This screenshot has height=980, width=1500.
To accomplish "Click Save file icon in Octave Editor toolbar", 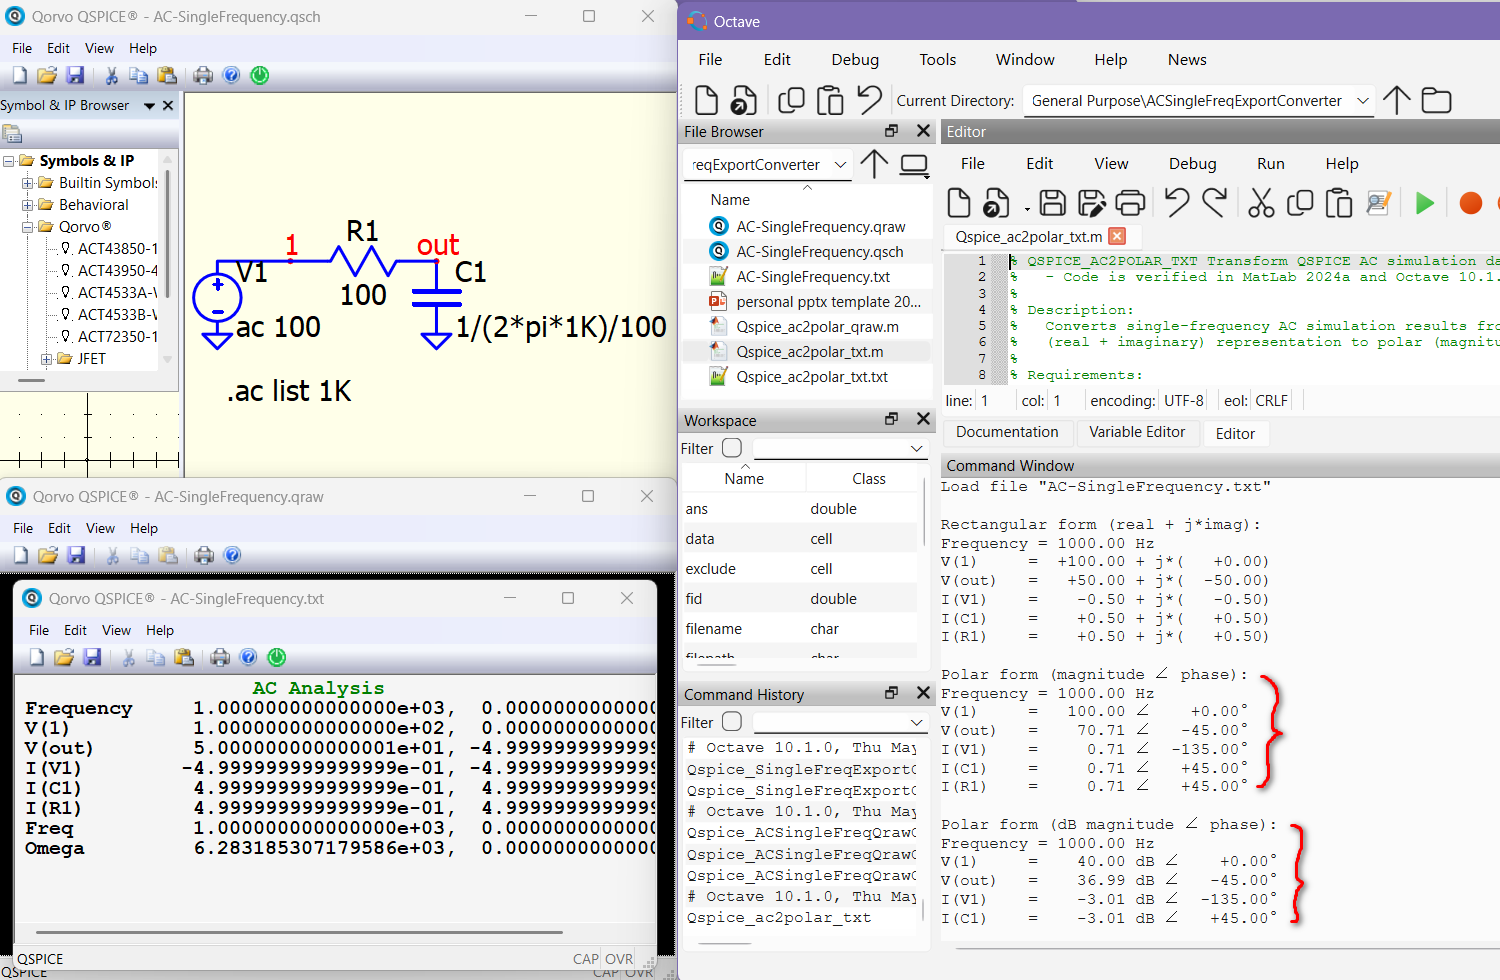I will click(x=1052, y=203).
